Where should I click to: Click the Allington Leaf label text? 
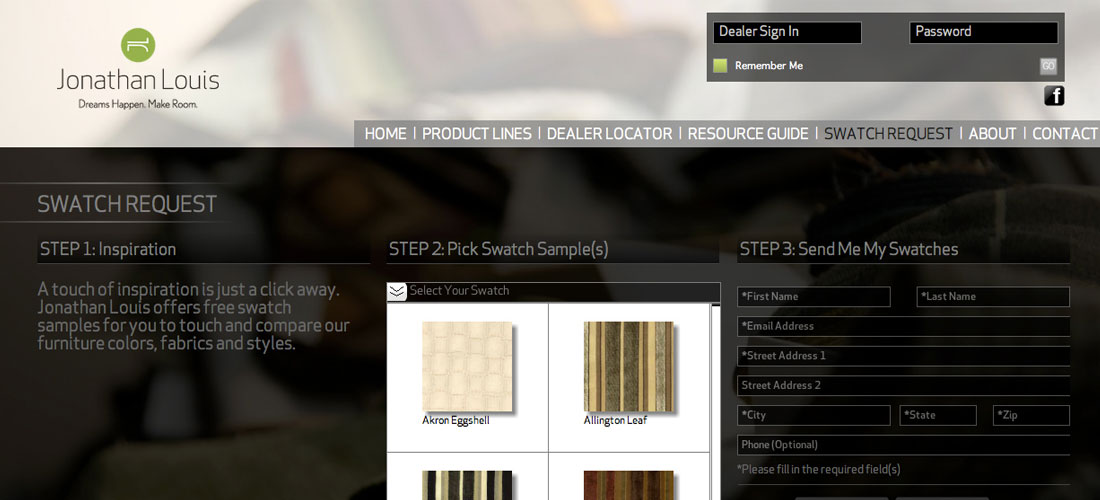(x=615, y=421)
